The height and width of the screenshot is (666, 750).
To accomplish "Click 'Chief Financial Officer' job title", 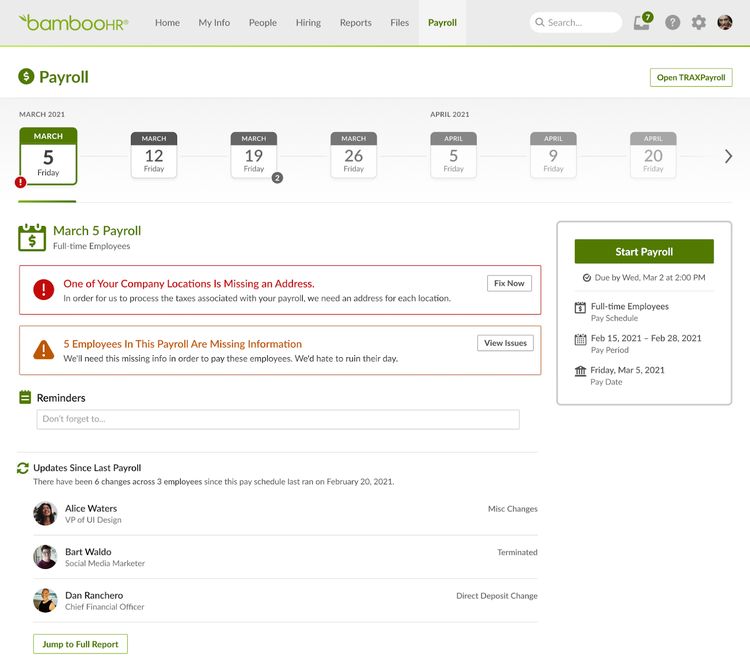I will click(x=105, y=607).
